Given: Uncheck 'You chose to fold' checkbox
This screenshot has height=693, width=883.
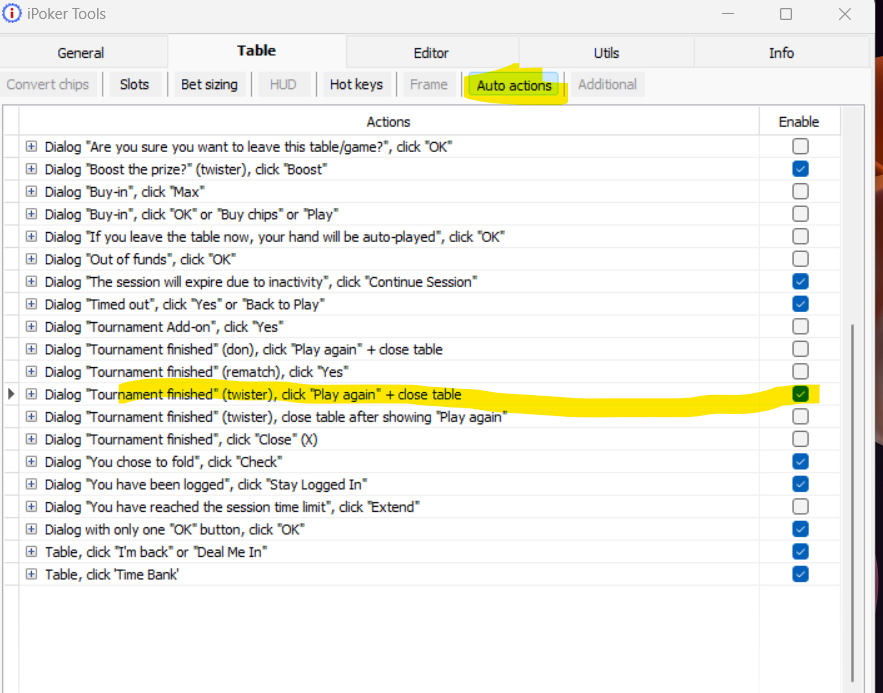Looking at the screenshot, I should coord(800,462).
